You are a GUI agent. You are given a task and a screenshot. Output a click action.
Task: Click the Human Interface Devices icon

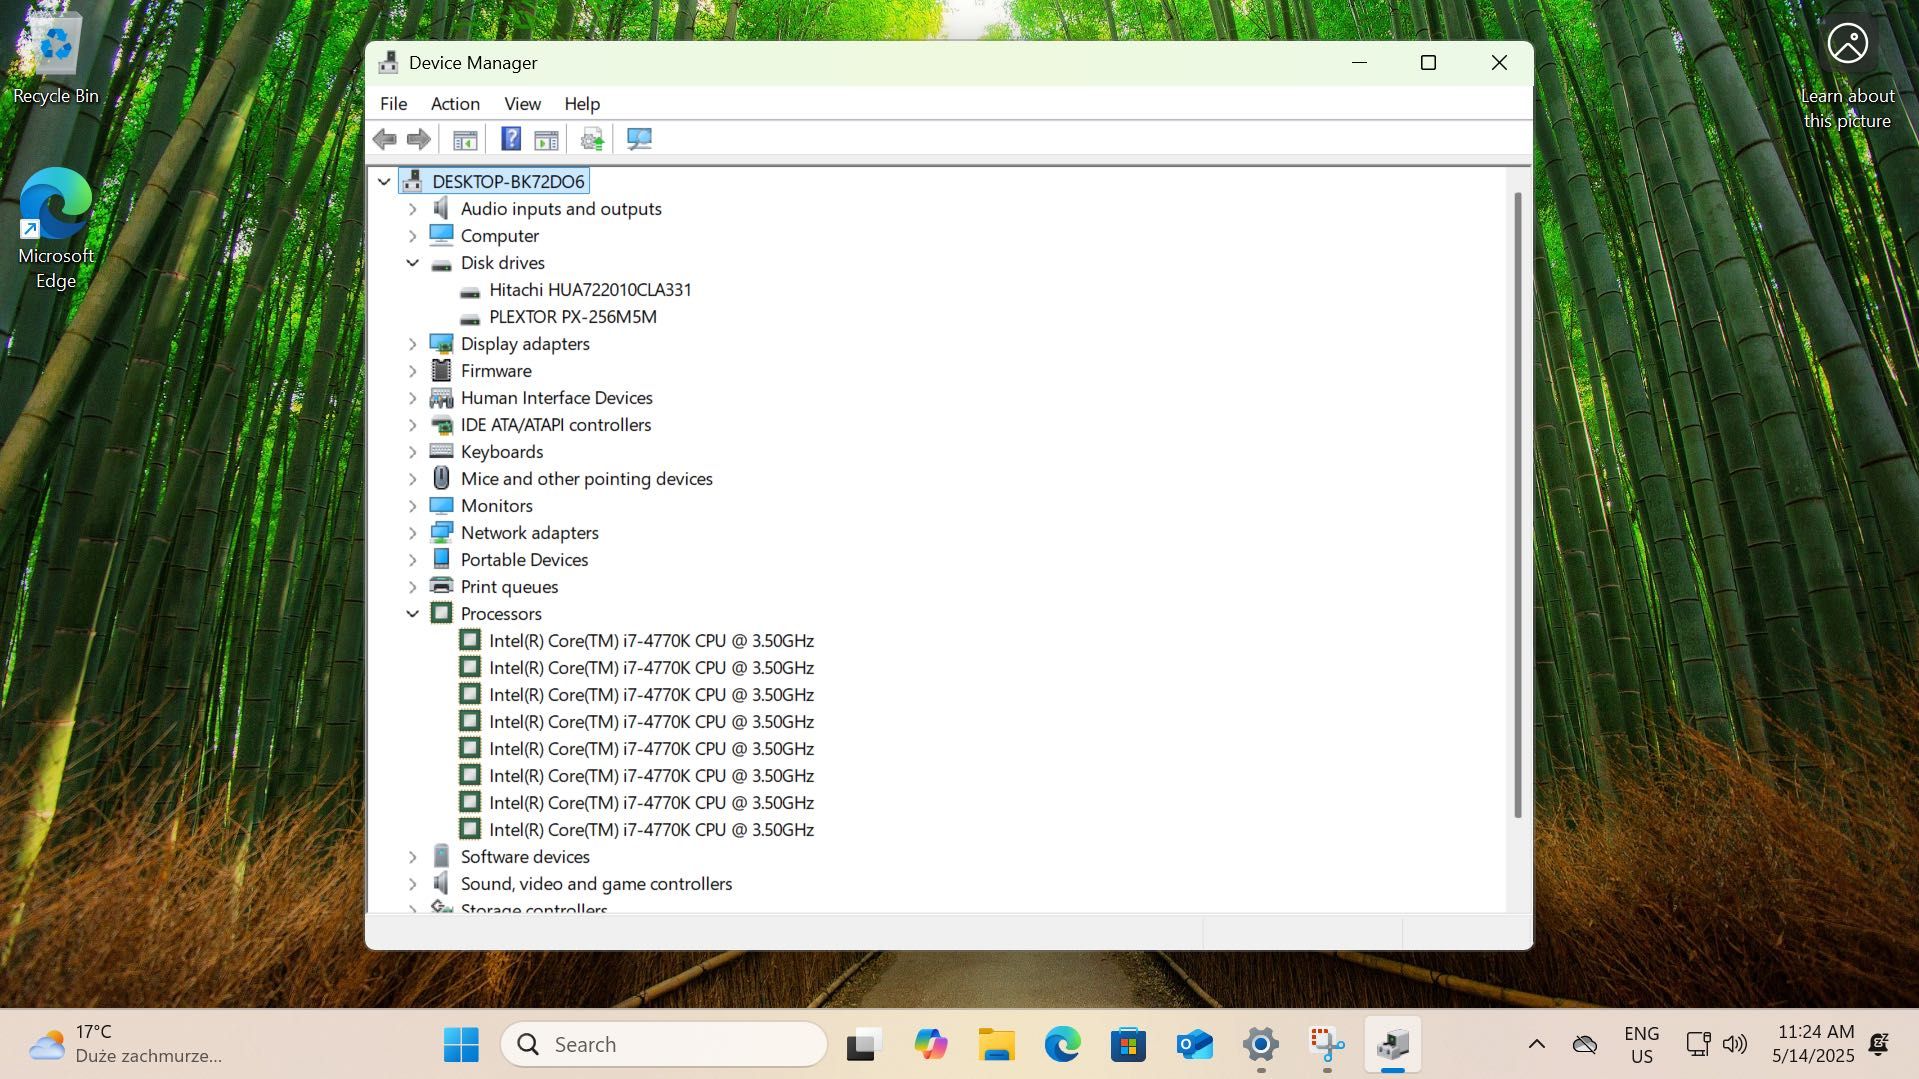441,398
